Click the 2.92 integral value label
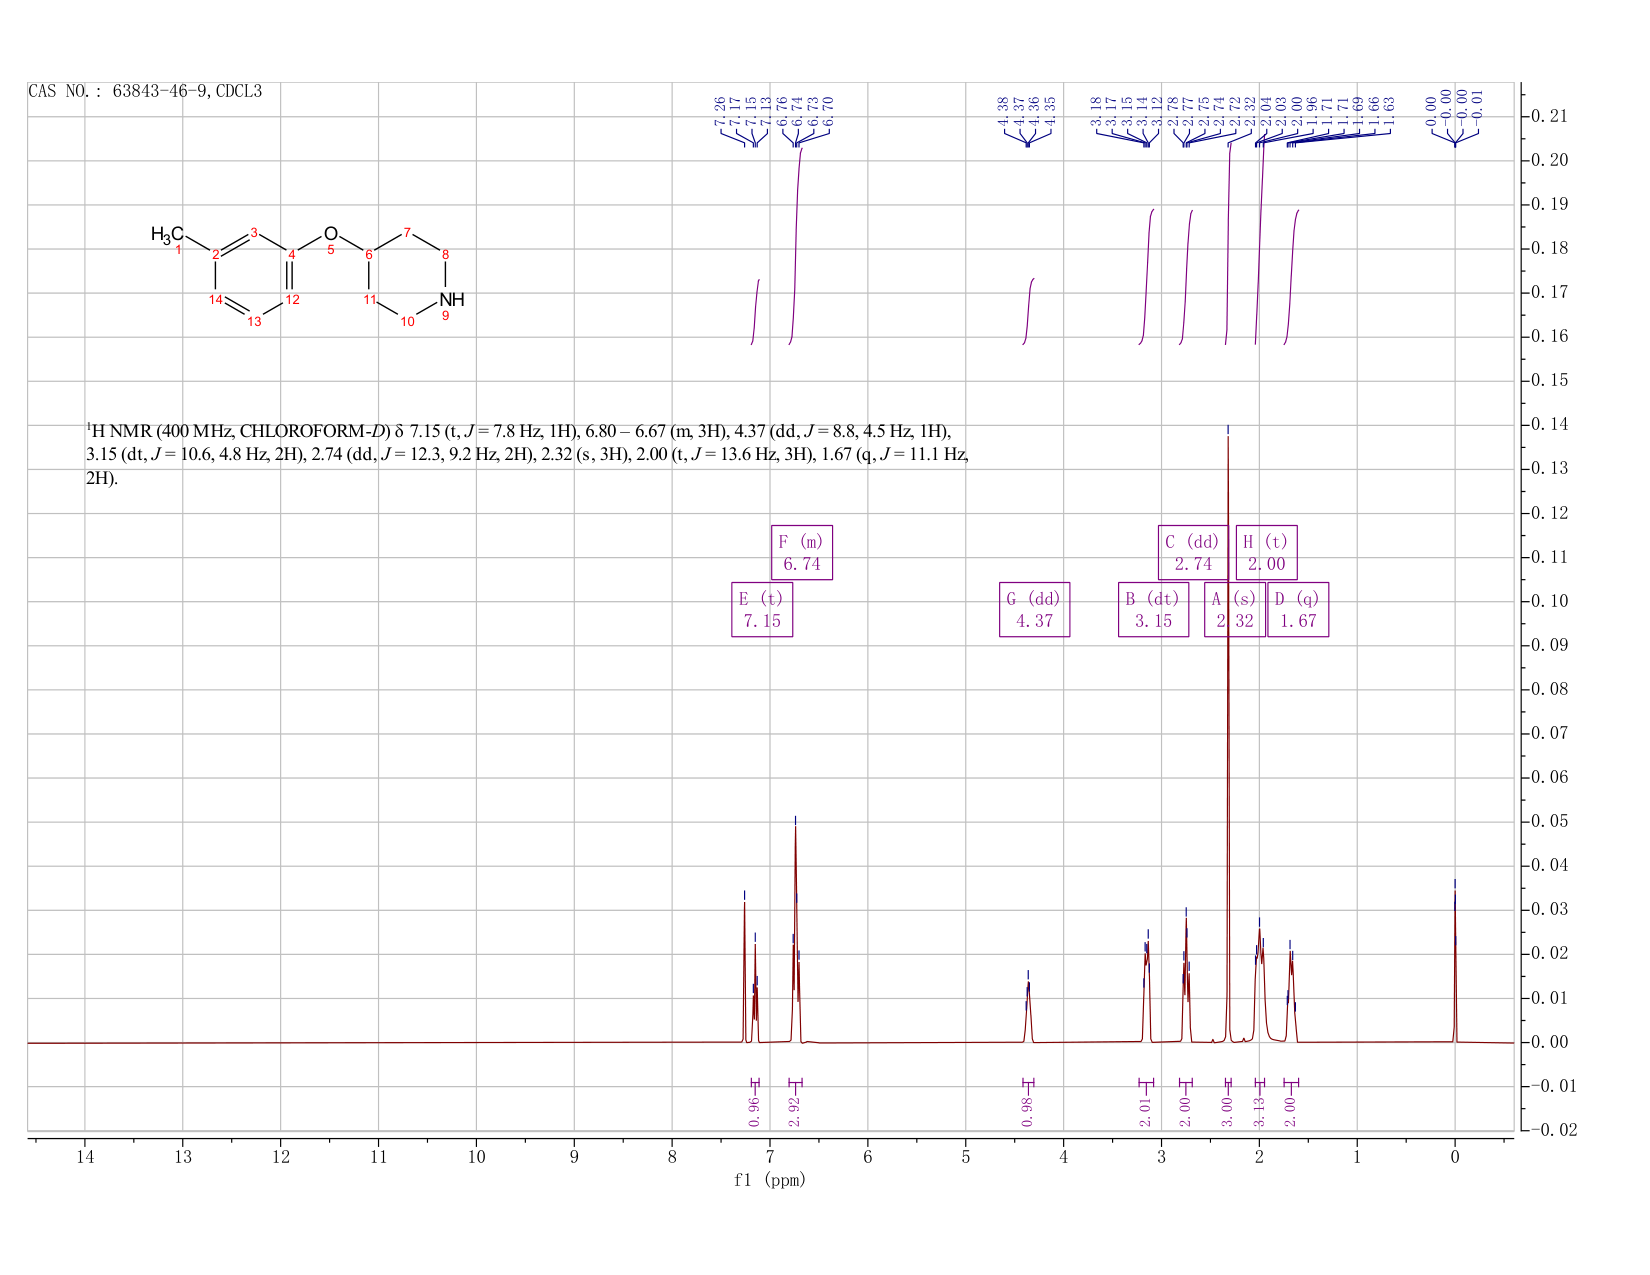 point(795,1111)
